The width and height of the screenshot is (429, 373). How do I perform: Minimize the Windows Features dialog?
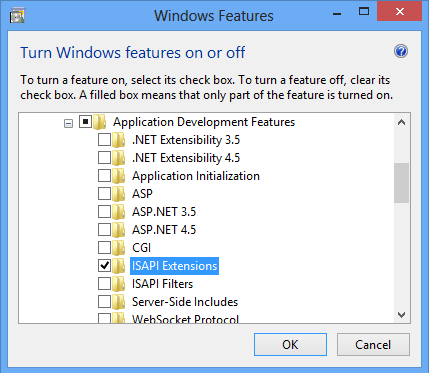337,13
